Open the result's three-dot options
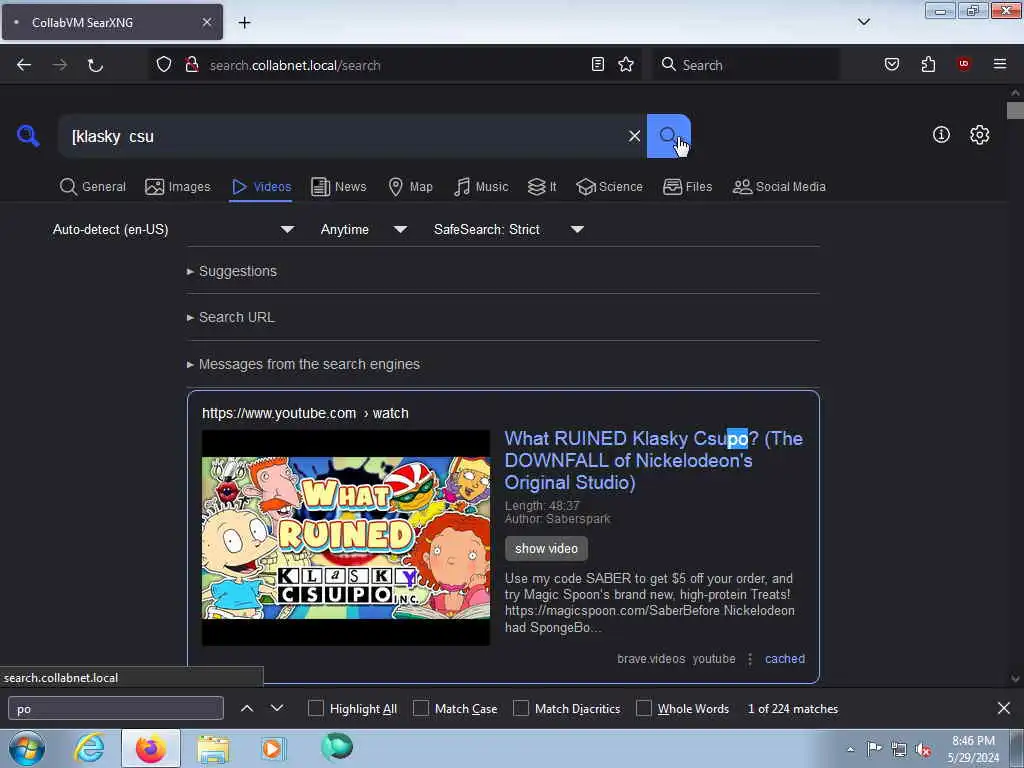The width and height of the screenshot is (1024, 768). point(750,659)
